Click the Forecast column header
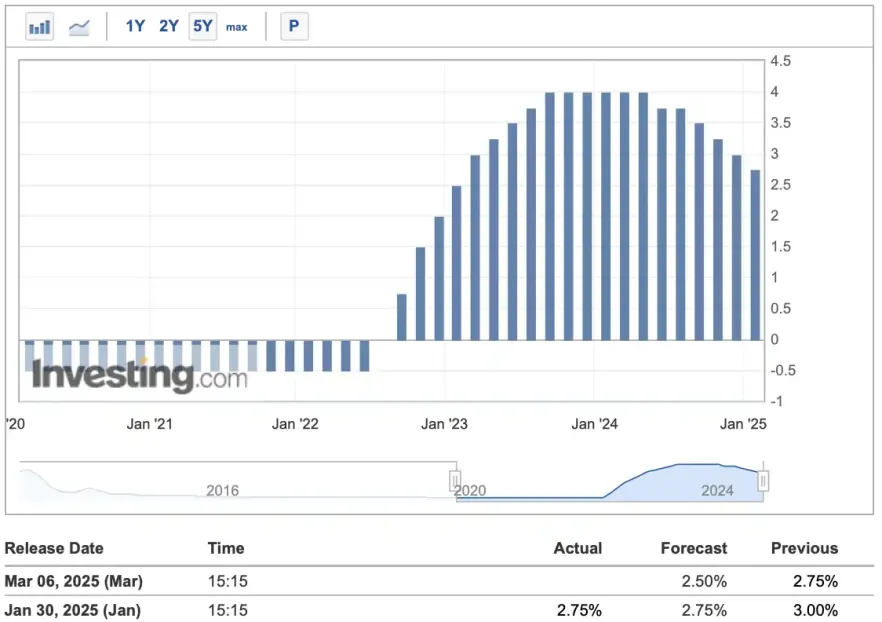This screenshot has height=622, width=882. 694,548
